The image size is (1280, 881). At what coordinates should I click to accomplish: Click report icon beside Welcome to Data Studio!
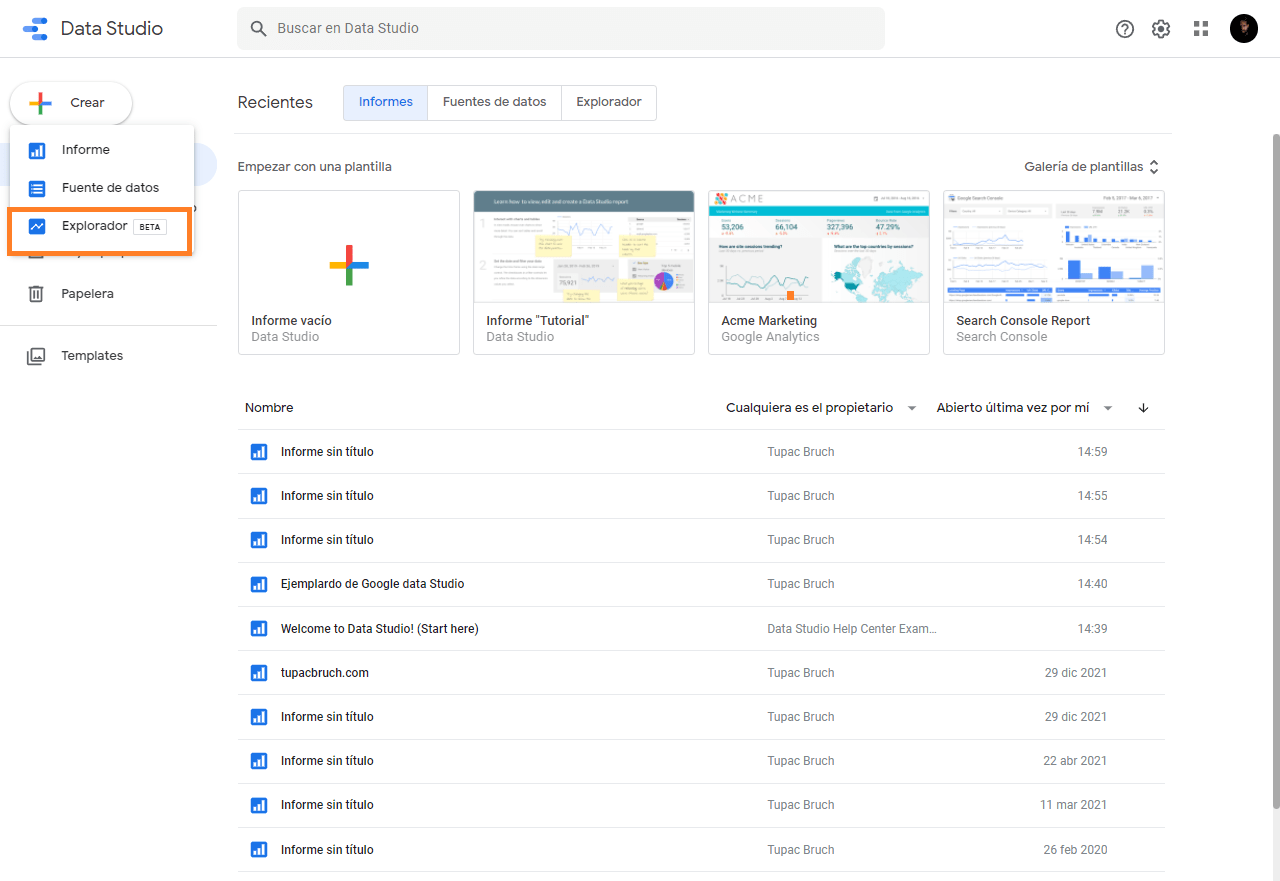[259, 629]
